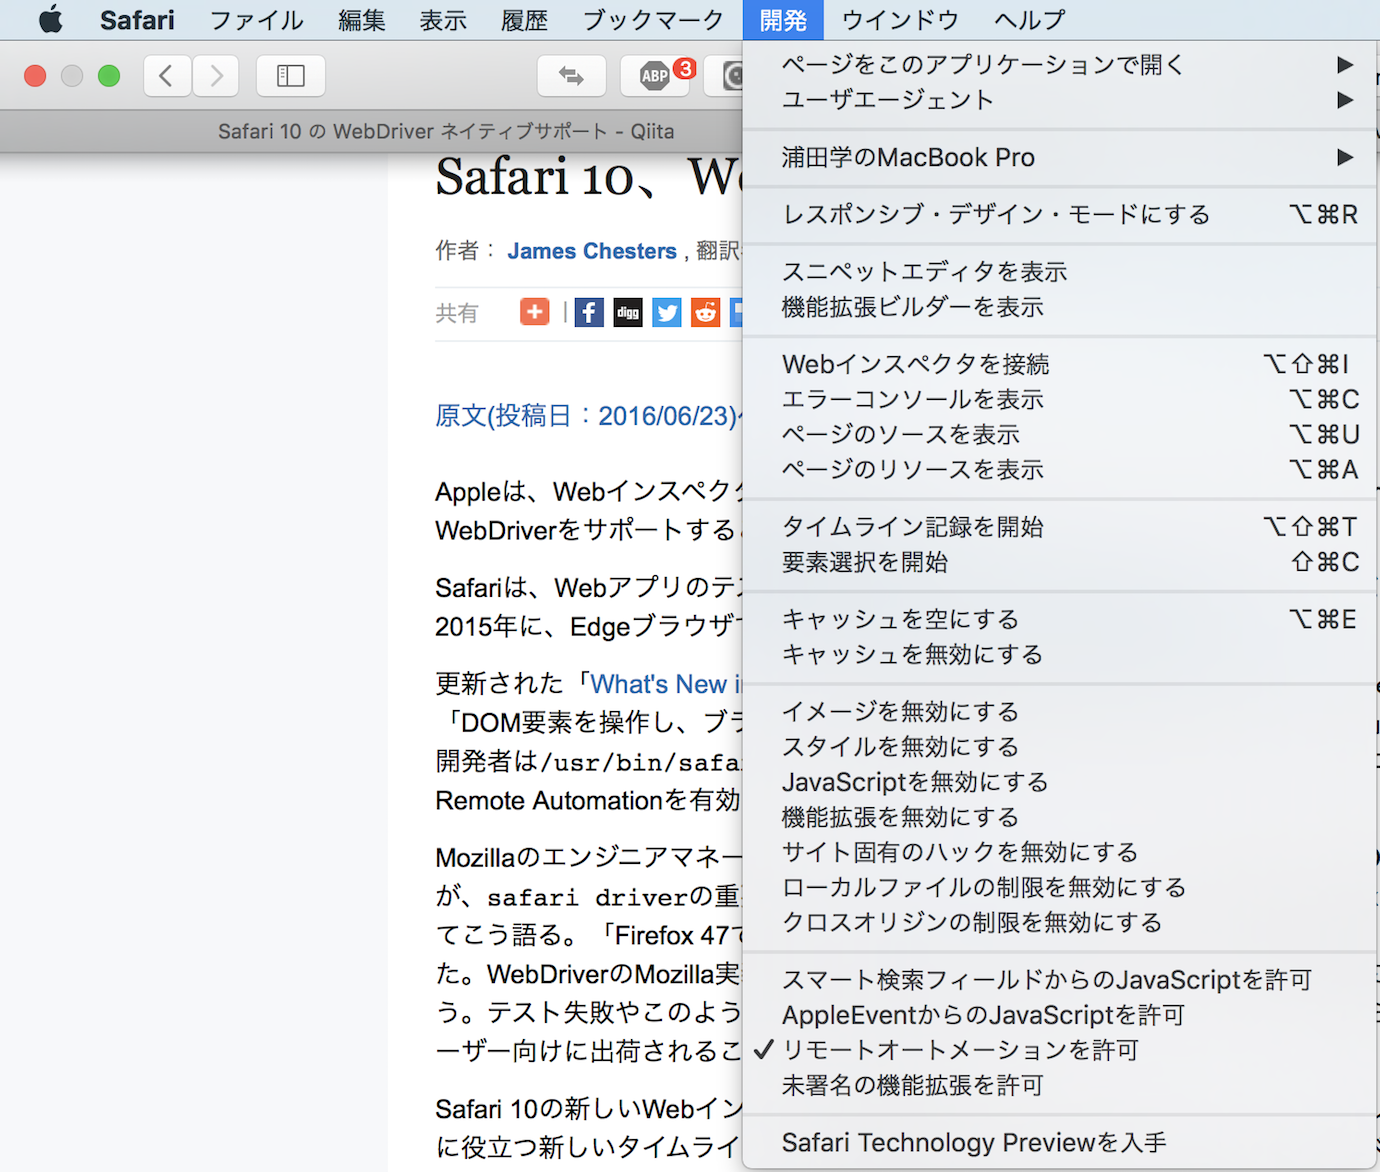Screen dimensions: 1380x1172
Task: Share the article via the Reddit icon
Action: point(705,312)
